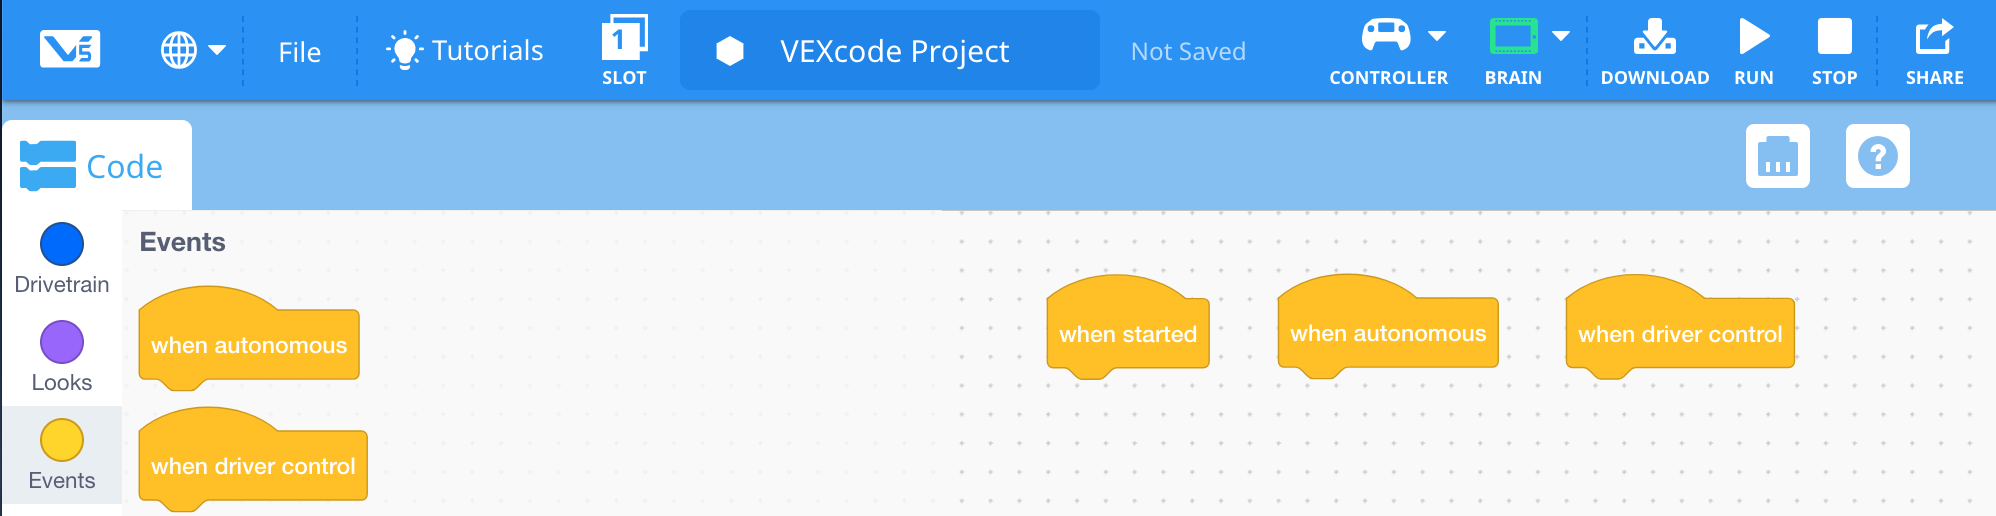Expand the Controller dropdown arrow

(1437, 37)
